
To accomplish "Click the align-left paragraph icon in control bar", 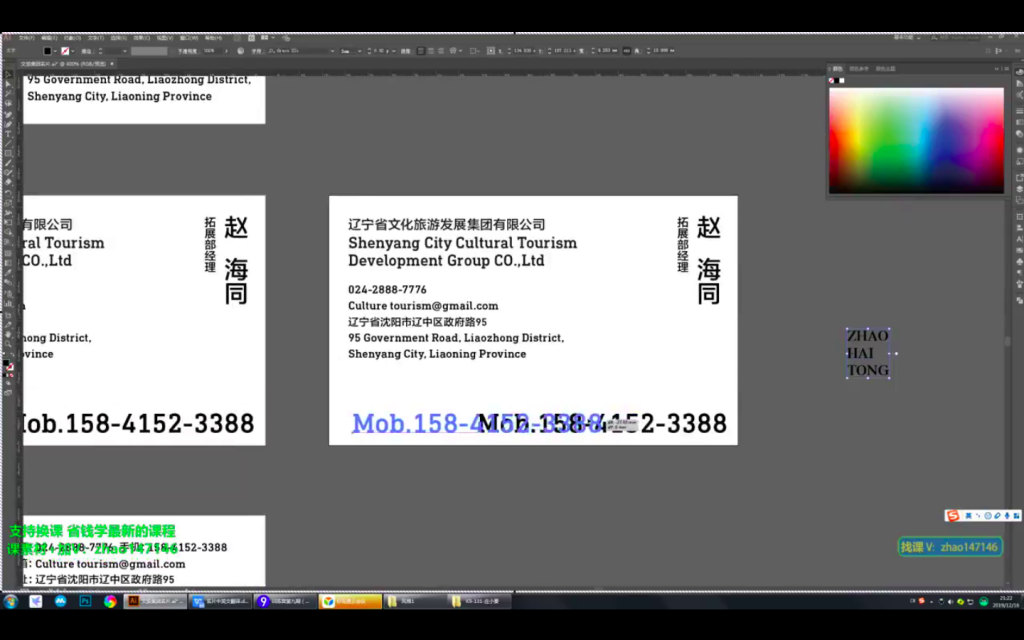I will pos(420,49).
